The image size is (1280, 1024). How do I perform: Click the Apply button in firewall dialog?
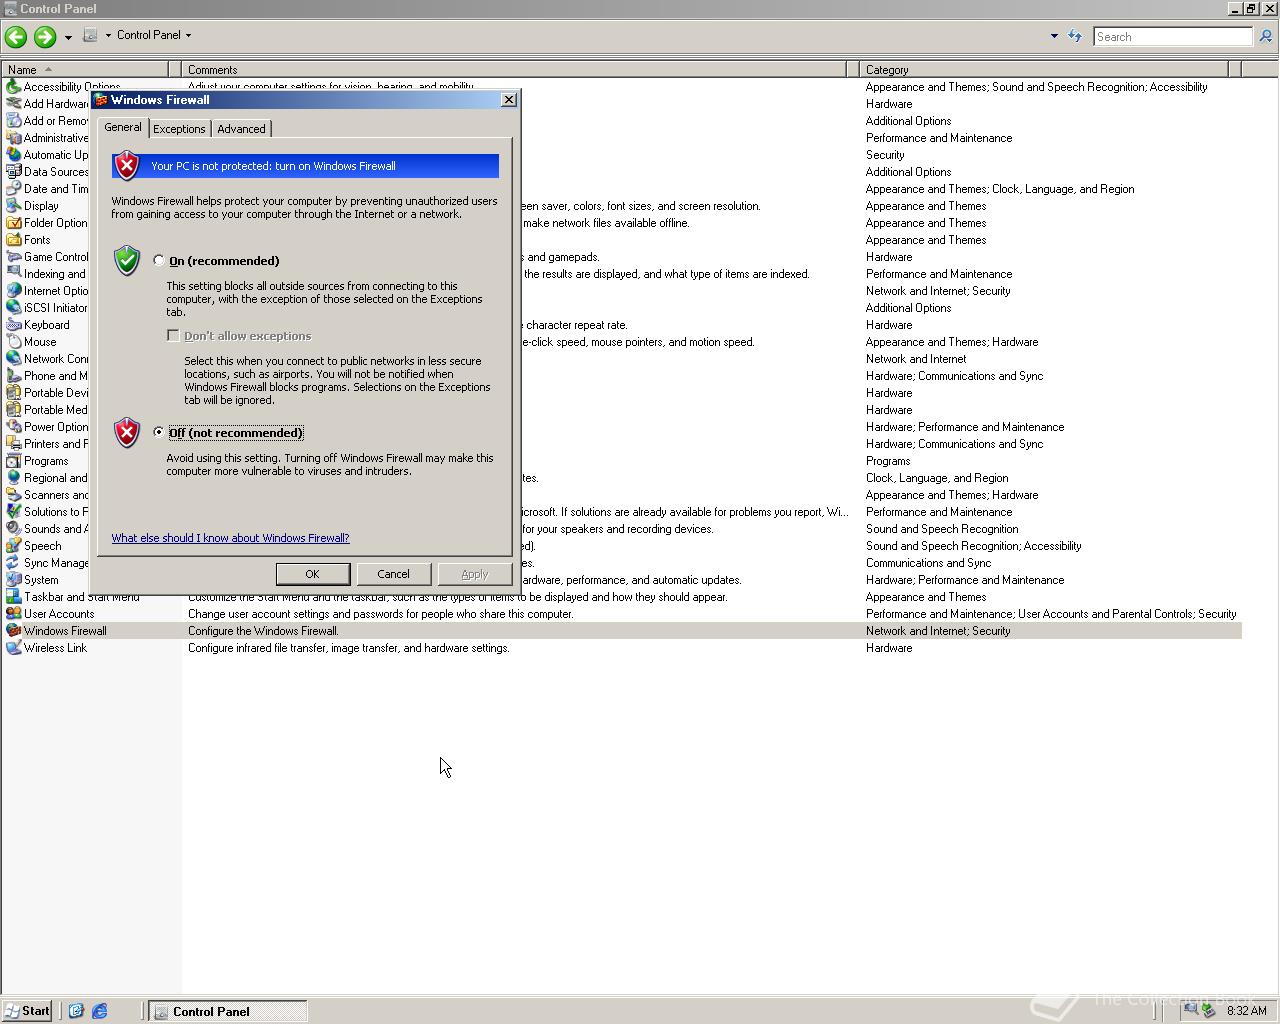474,574
